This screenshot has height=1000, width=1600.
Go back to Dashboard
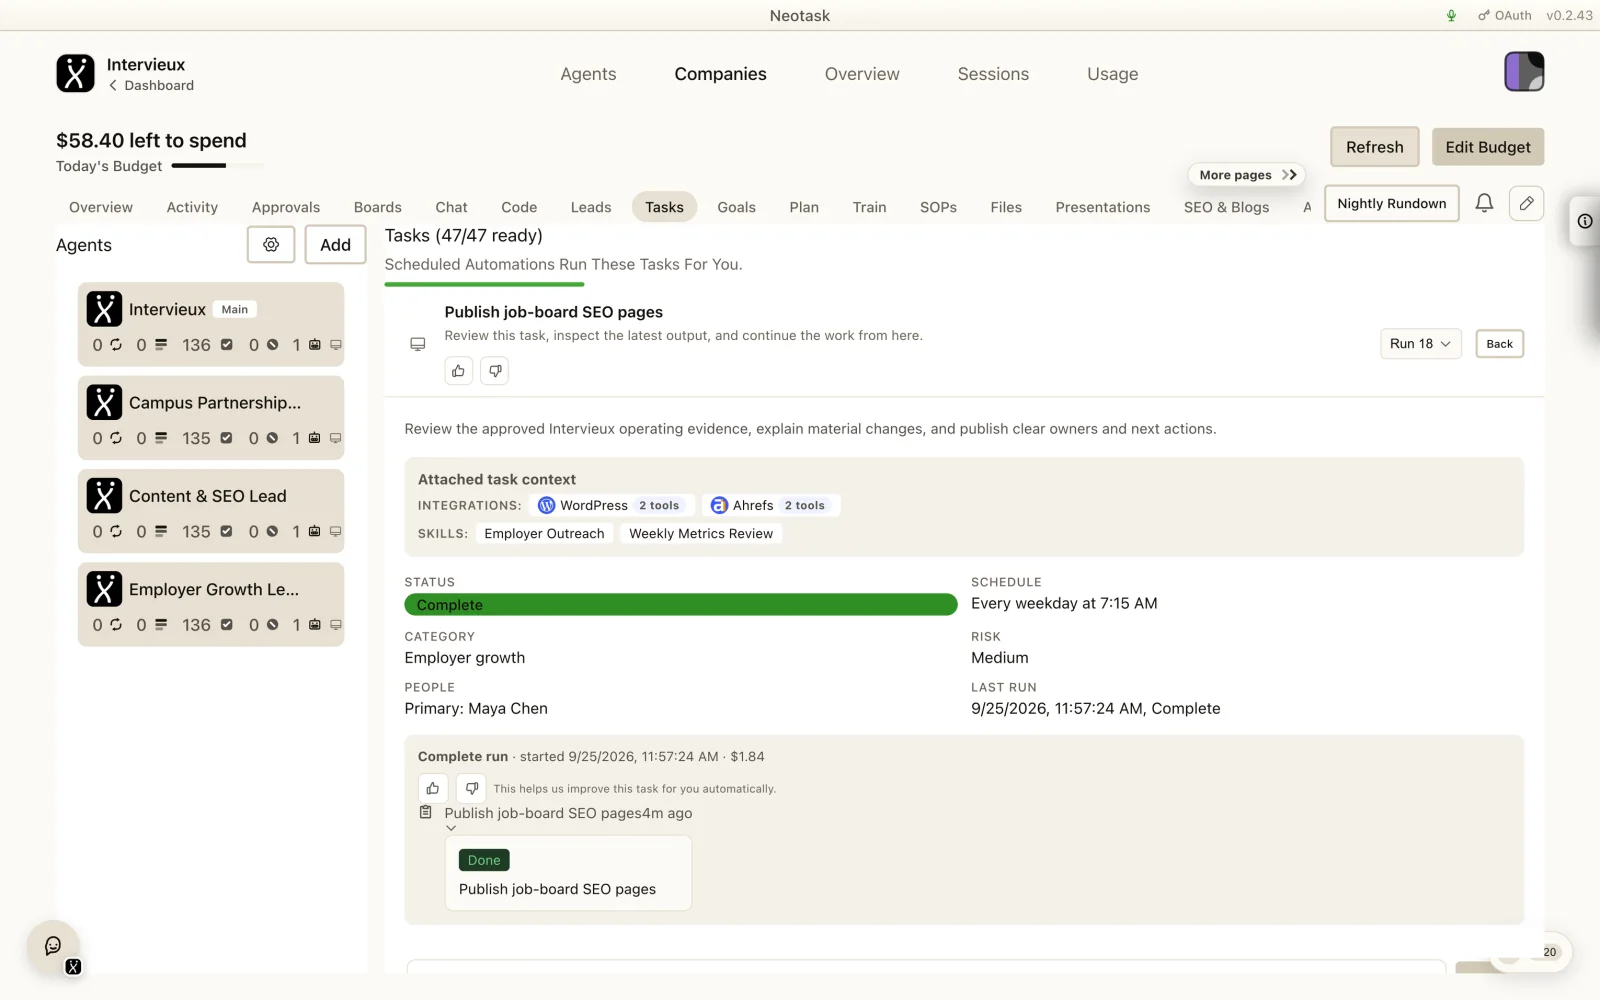(151, 86)
